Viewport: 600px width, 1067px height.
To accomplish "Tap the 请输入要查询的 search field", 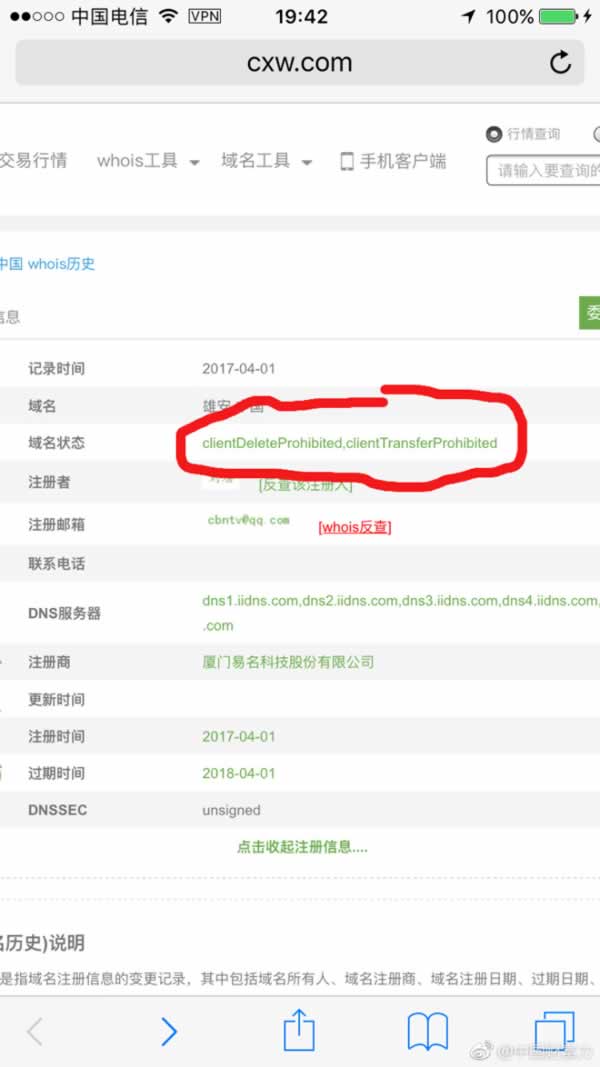I will 545,170.
